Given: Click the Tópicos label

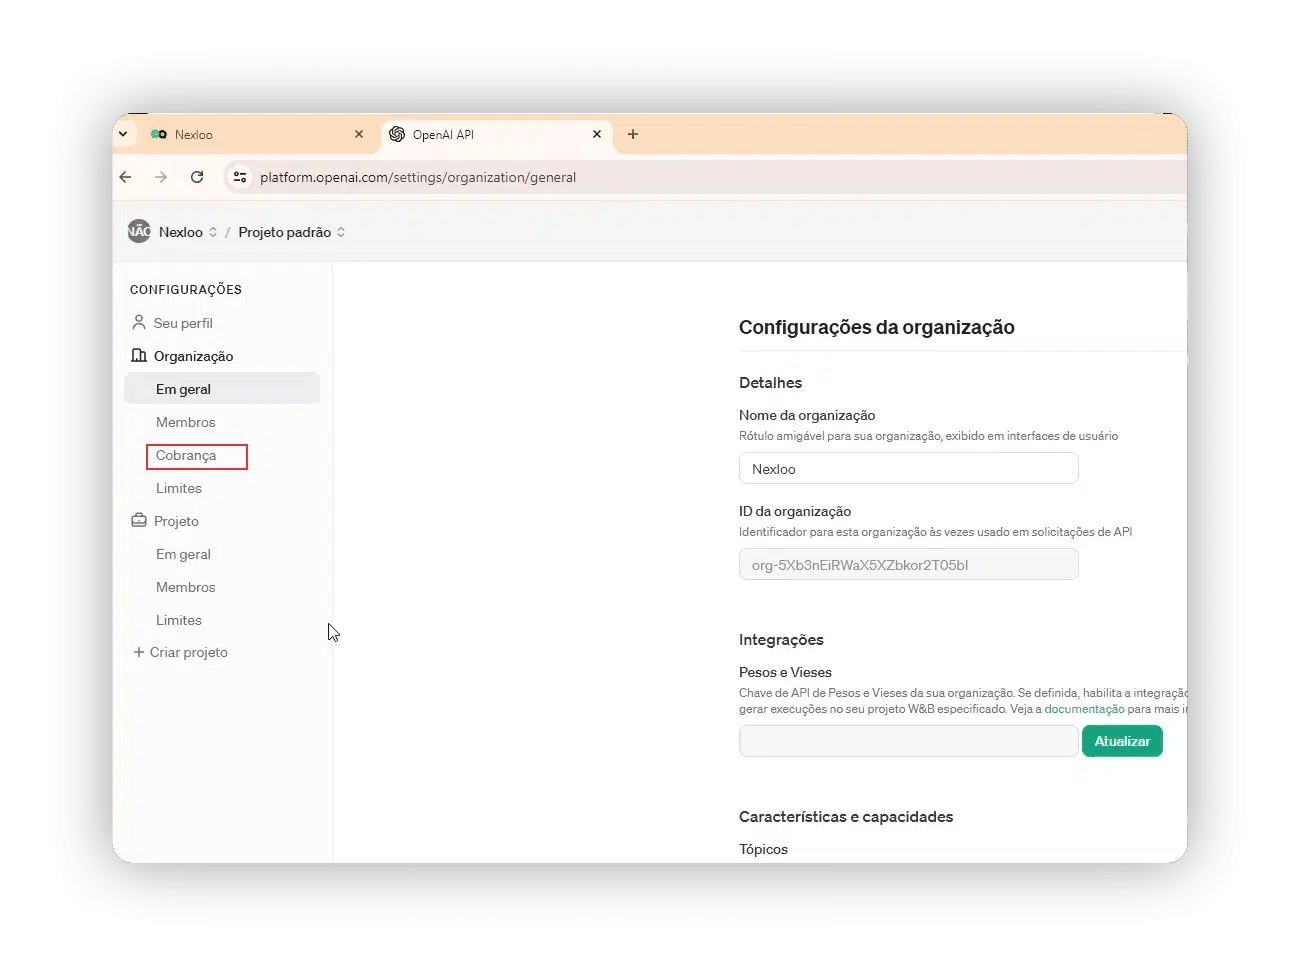Looking at the screenshot, I should pos(763,849).
